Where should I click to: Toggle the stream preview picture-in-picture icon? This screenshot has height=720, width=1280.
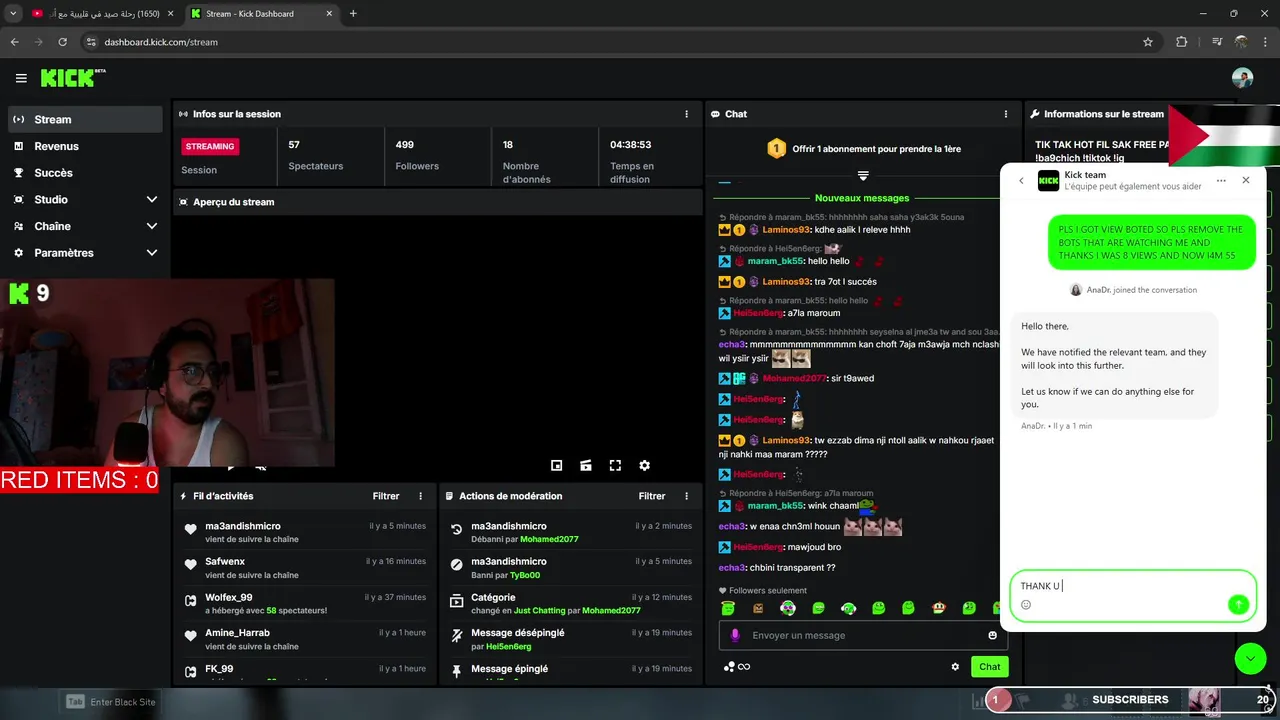click(556, 465)
